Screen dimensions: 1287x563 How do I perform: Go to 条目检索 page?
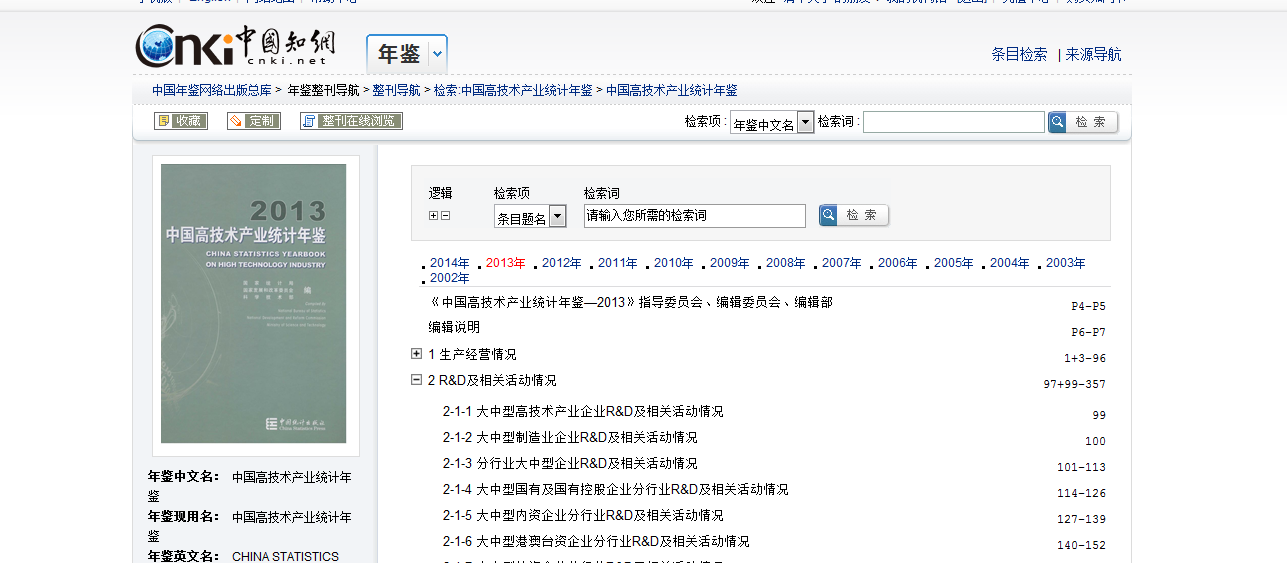(1019, 54)
